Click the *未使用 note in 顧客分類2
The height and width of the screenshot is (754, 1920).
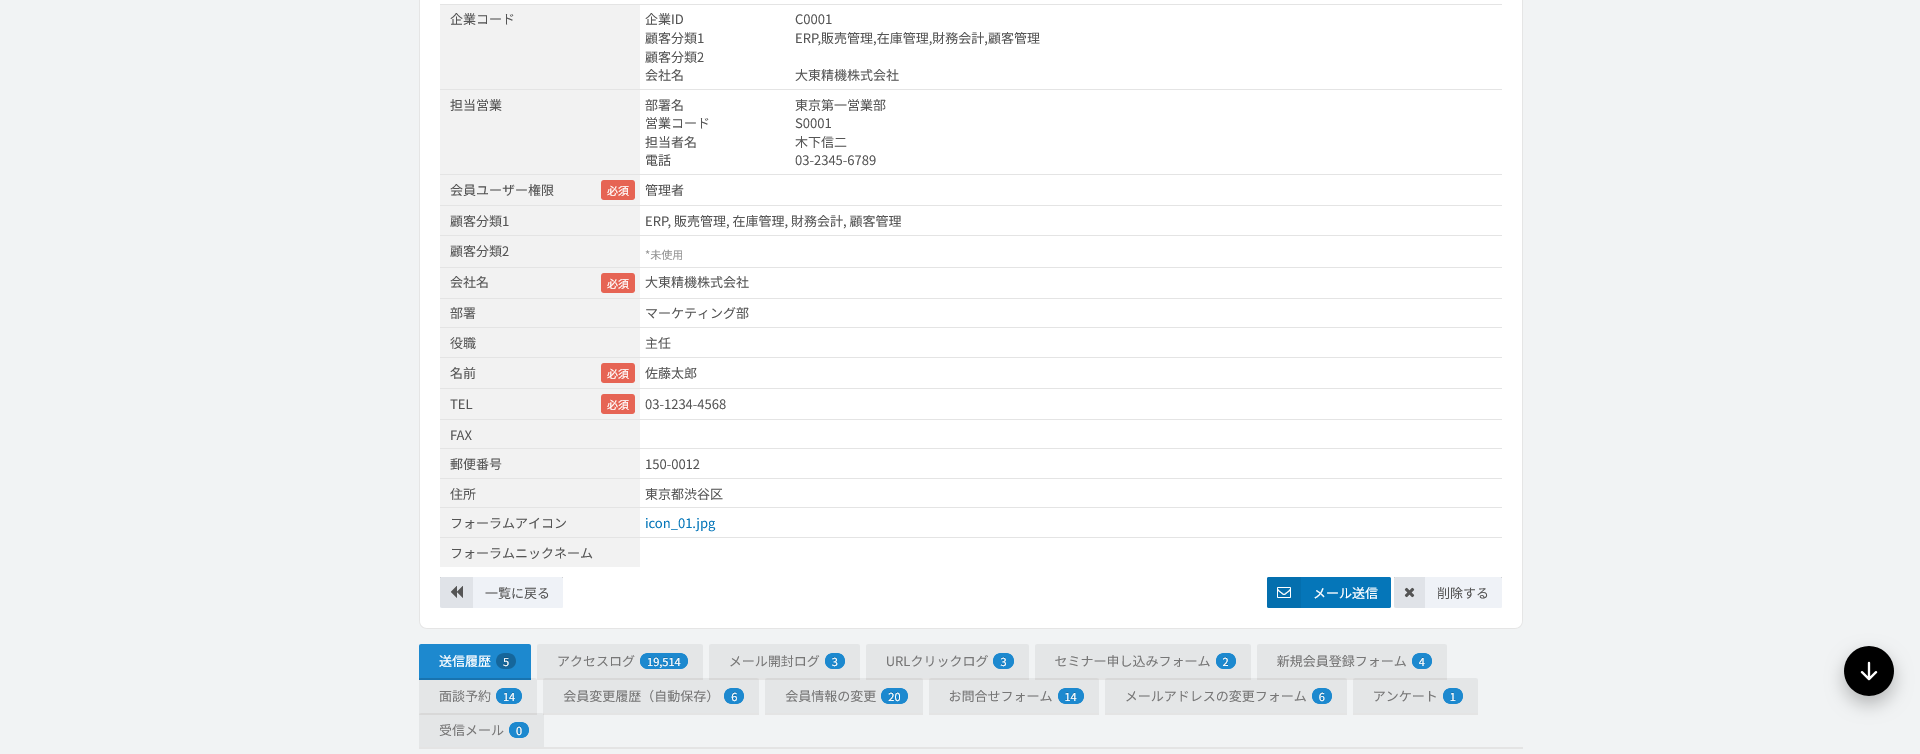click(664, 255)
